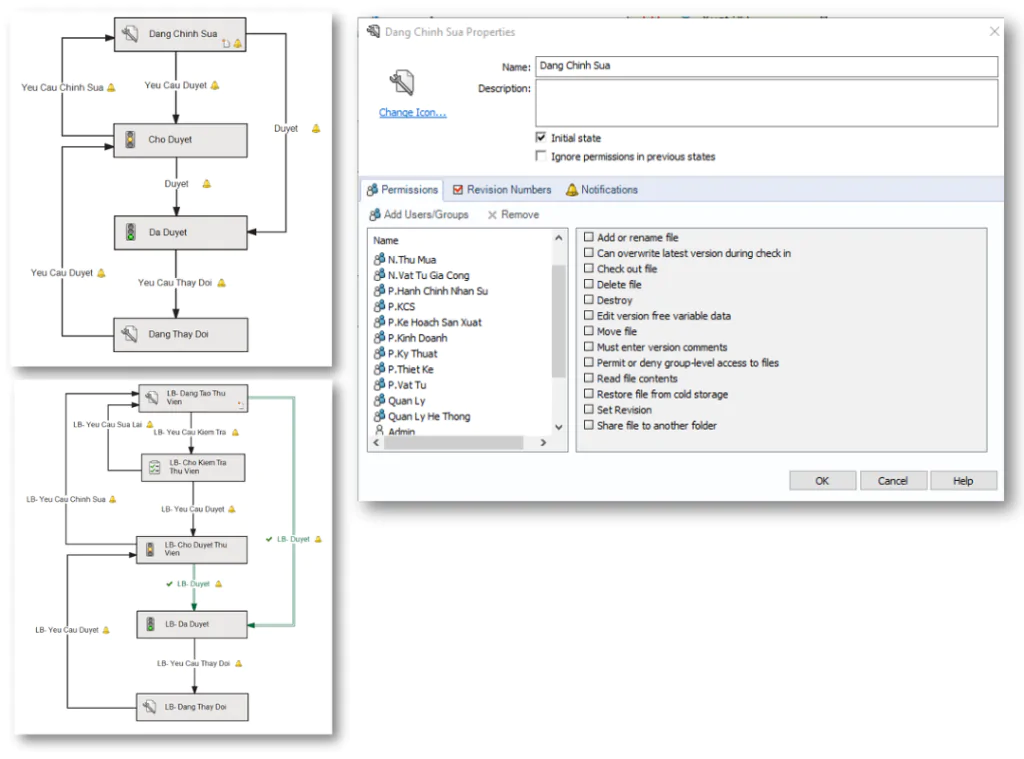
Task: Select N.Vat Tu Gia Cong group
Action: pos(422,275)
